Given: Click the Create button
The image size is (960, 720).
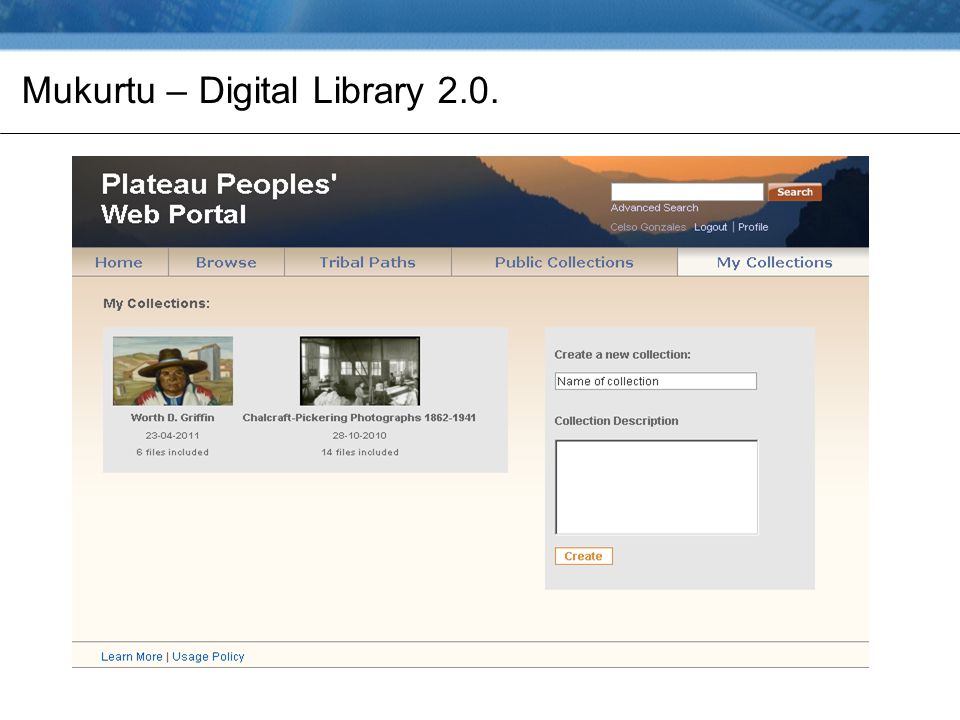Looking at the screenshot, I should click(x=583, y=556).
